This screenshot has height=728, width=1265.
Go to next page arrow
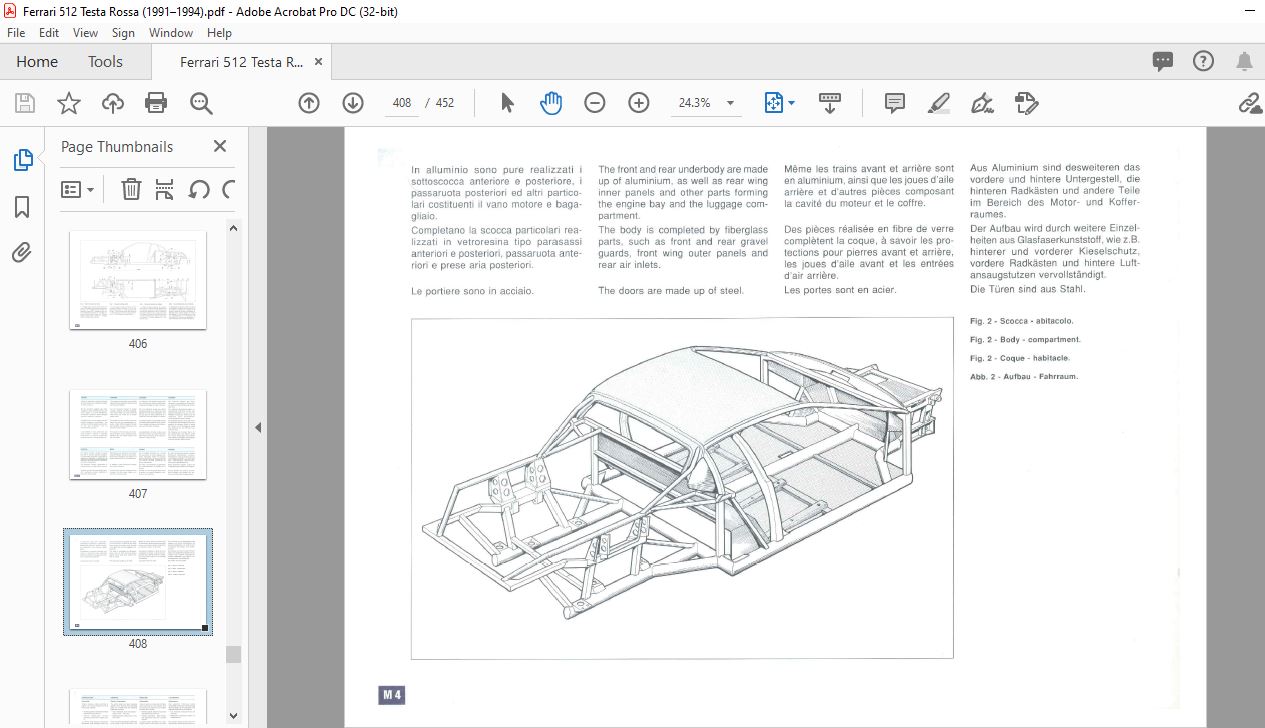coord(353,103)
